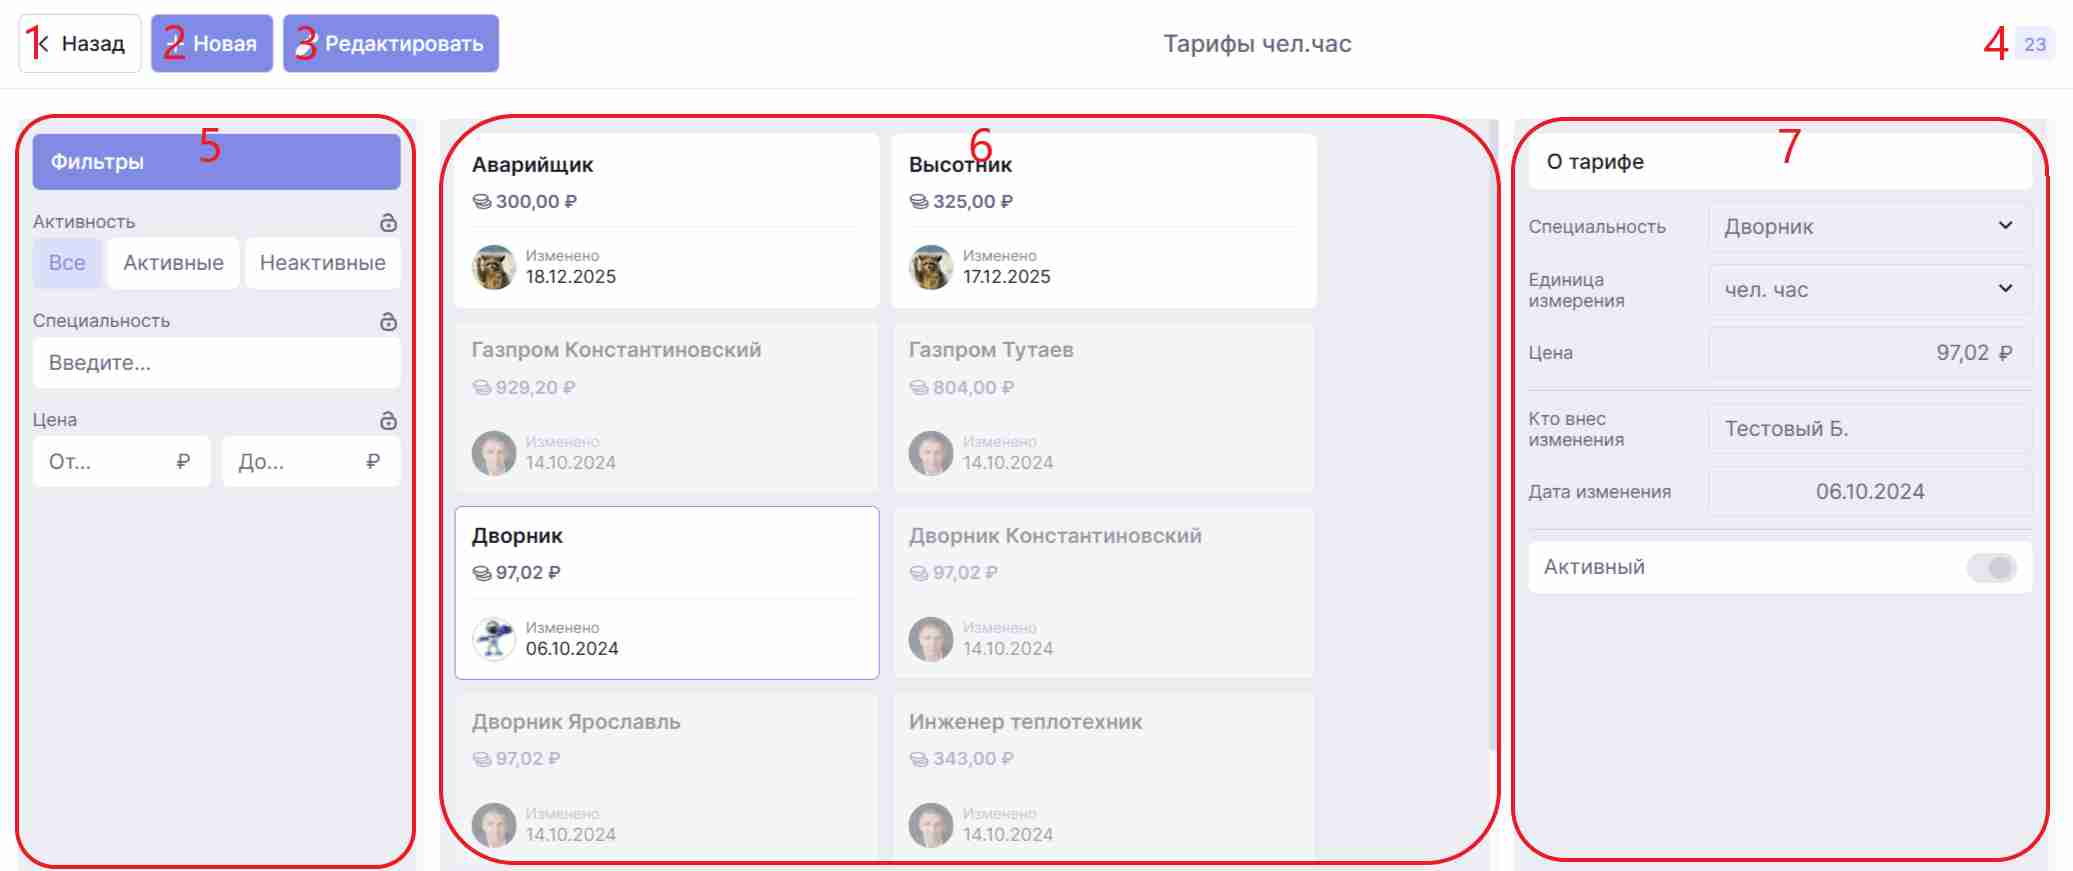Create a tariff with Новая button
The height and width of the screenshot is (871, 2073).
click(x=212, y=43)
